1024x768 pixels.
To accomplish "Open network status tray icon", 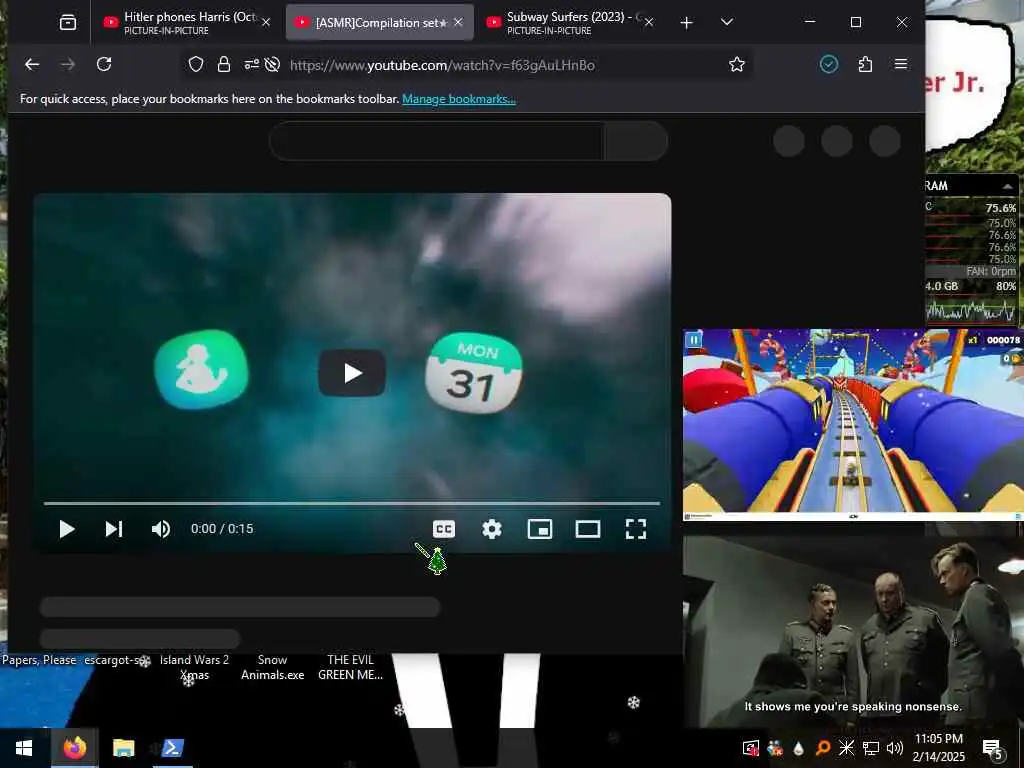I will (871, 748).
